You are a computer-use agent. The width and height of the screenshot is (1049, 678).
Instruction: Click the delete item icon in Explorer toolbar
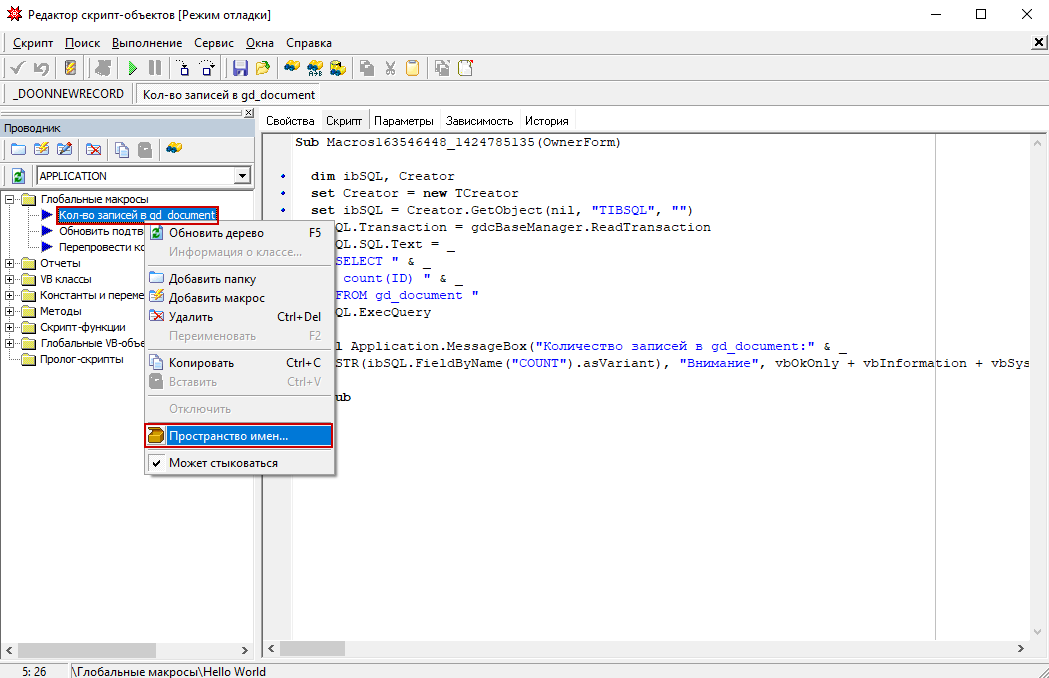93,149
